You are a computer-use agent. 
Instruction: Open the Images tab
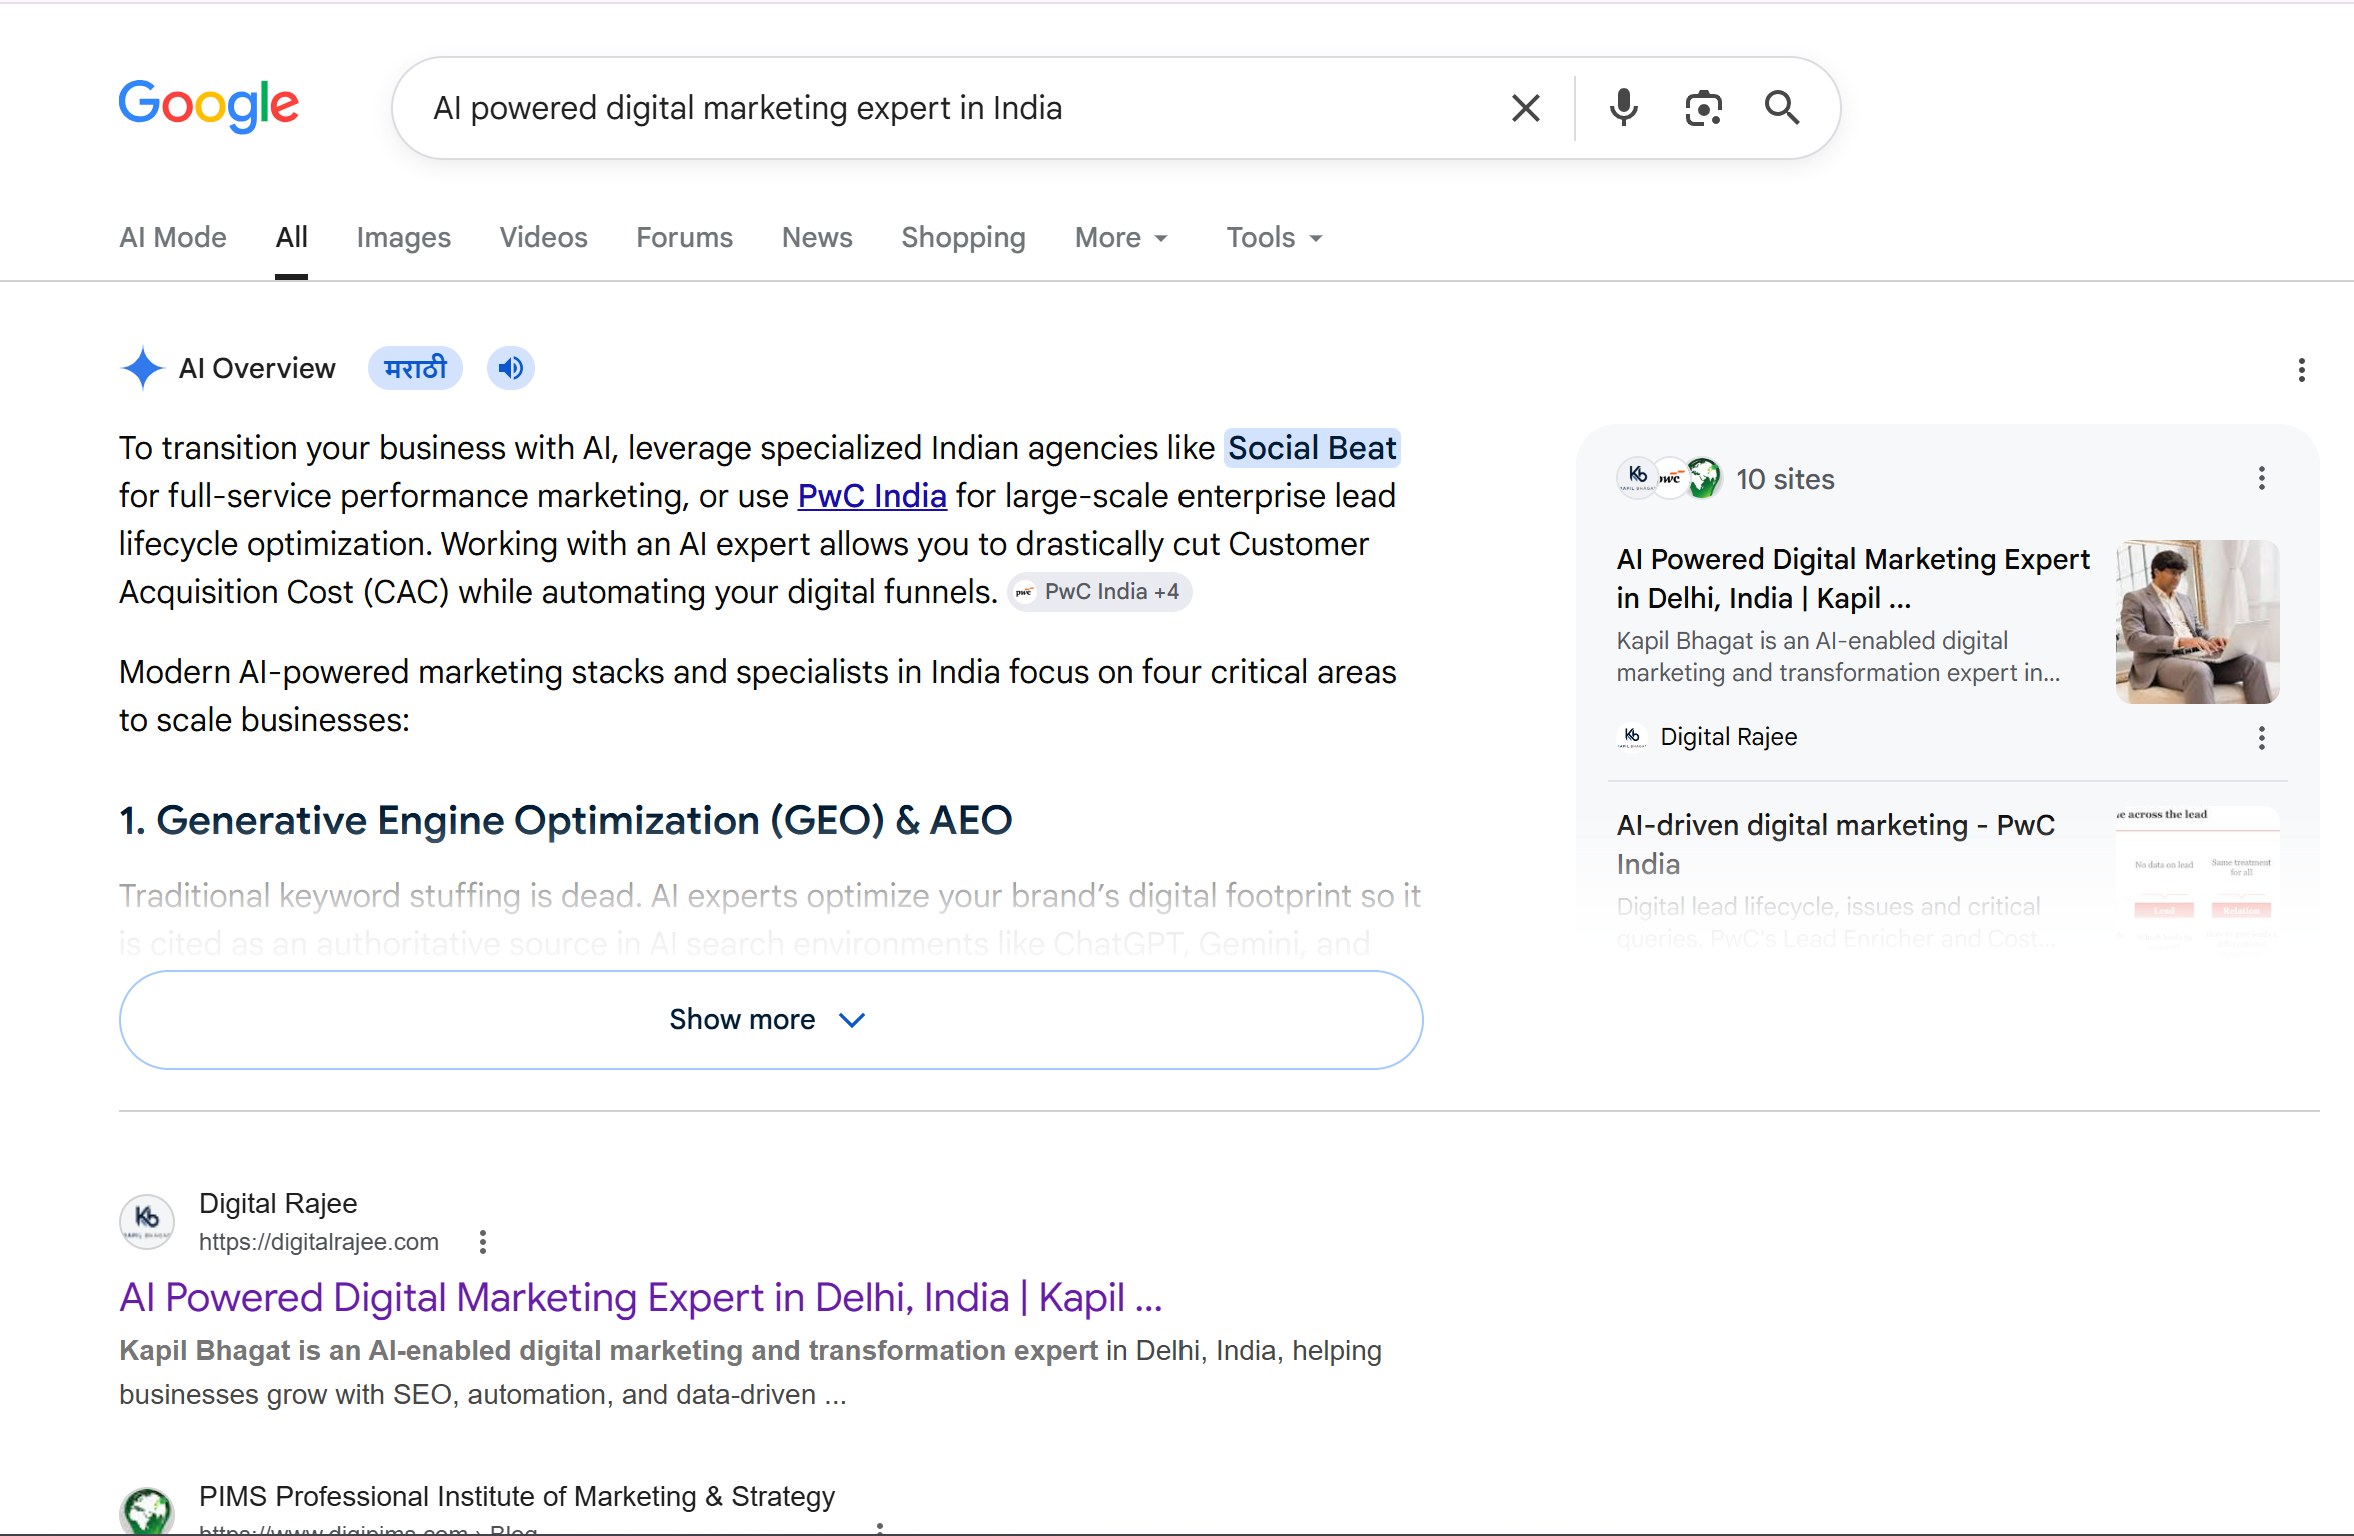(403, 238)
